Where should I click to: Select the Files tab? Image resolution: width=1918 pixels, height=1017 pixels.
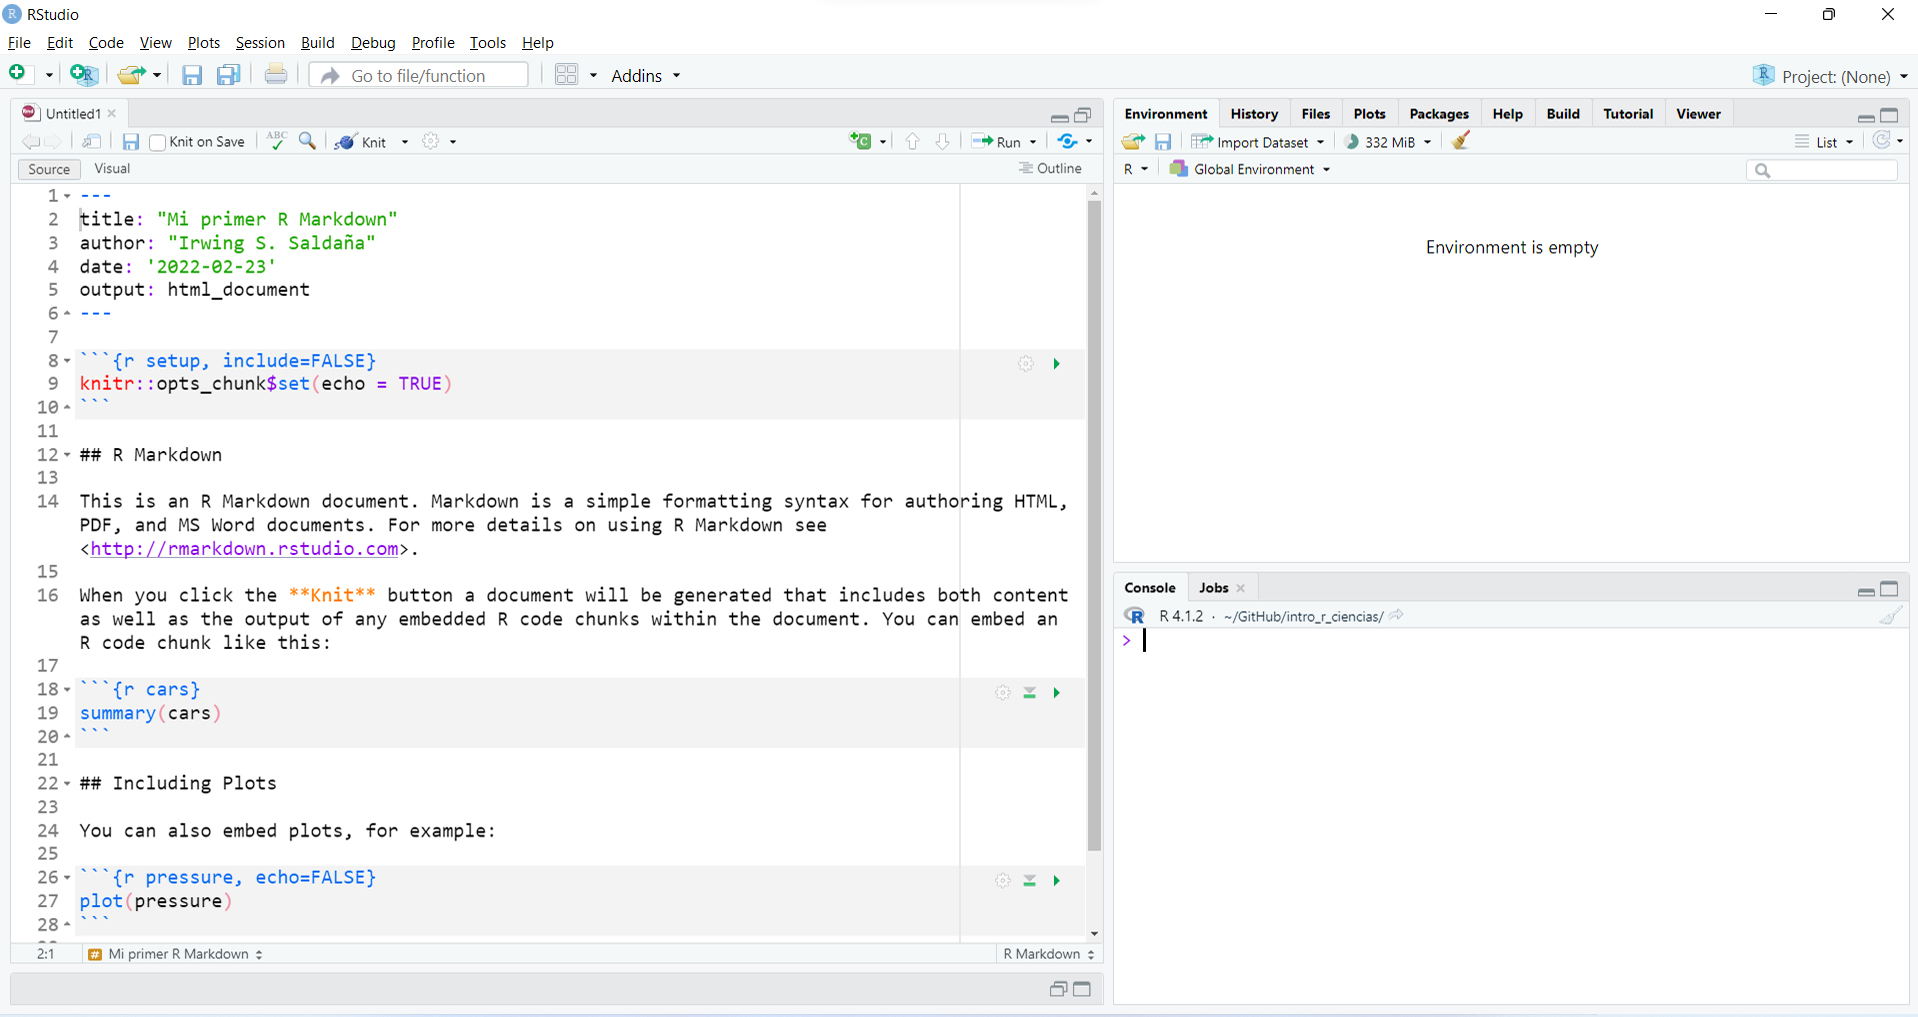coord(1316,114)
